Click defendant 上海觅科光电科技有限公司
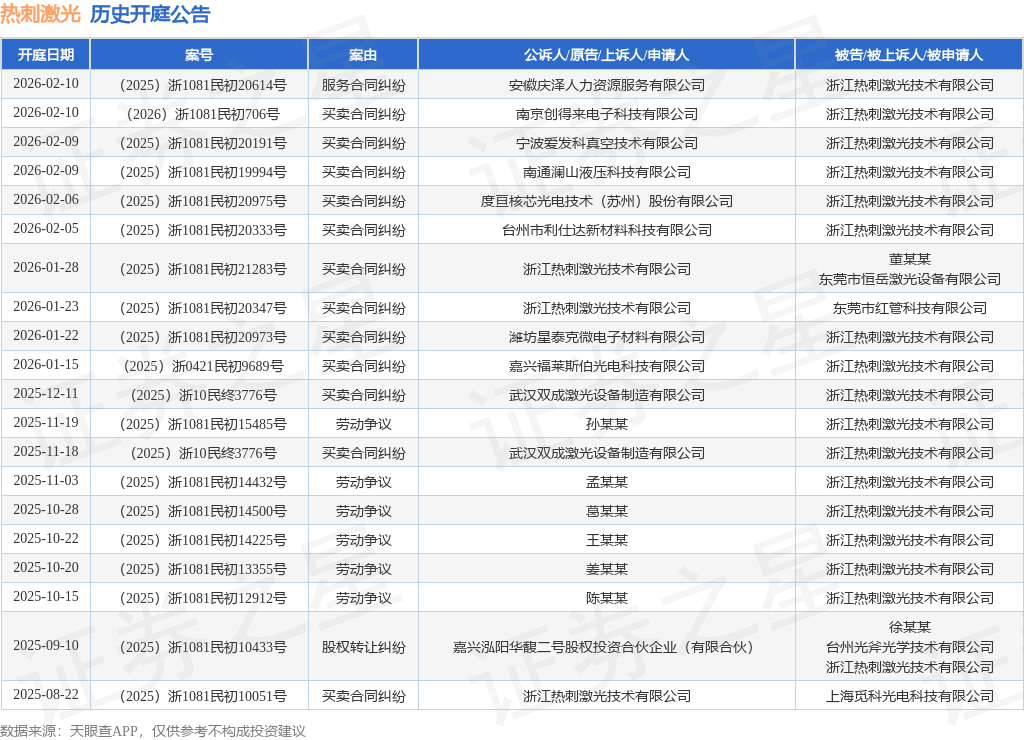The image size is (1024, 740). (910, 696)
